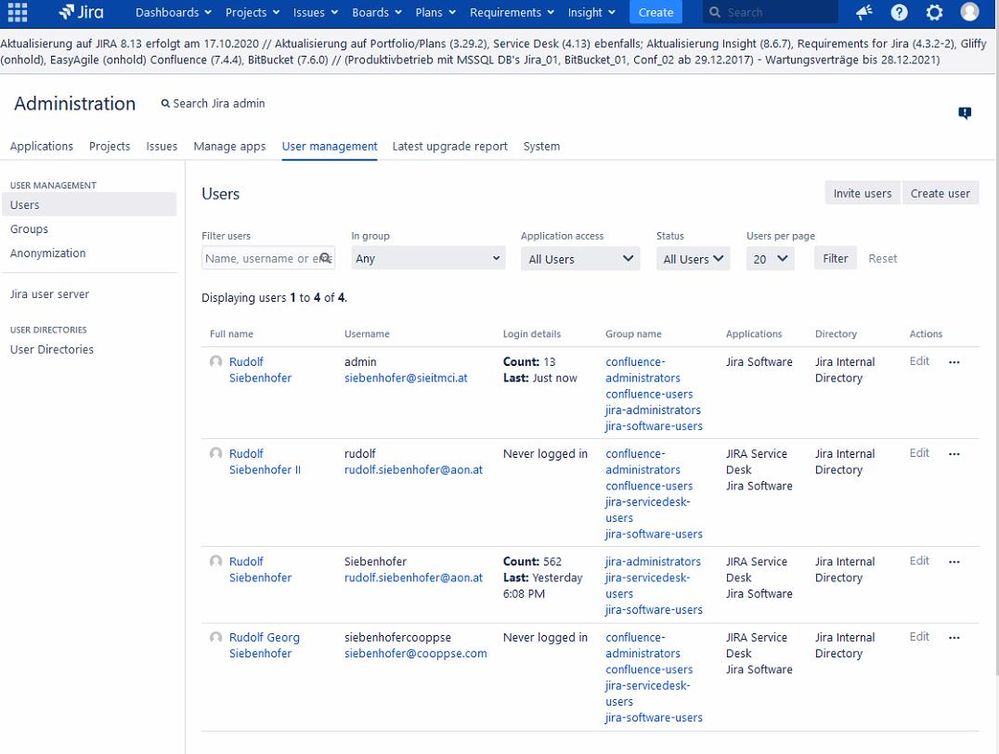This screenshot has width=999, height=754.
Task: Open Anonymization in the sidebar
Action: 48,253
